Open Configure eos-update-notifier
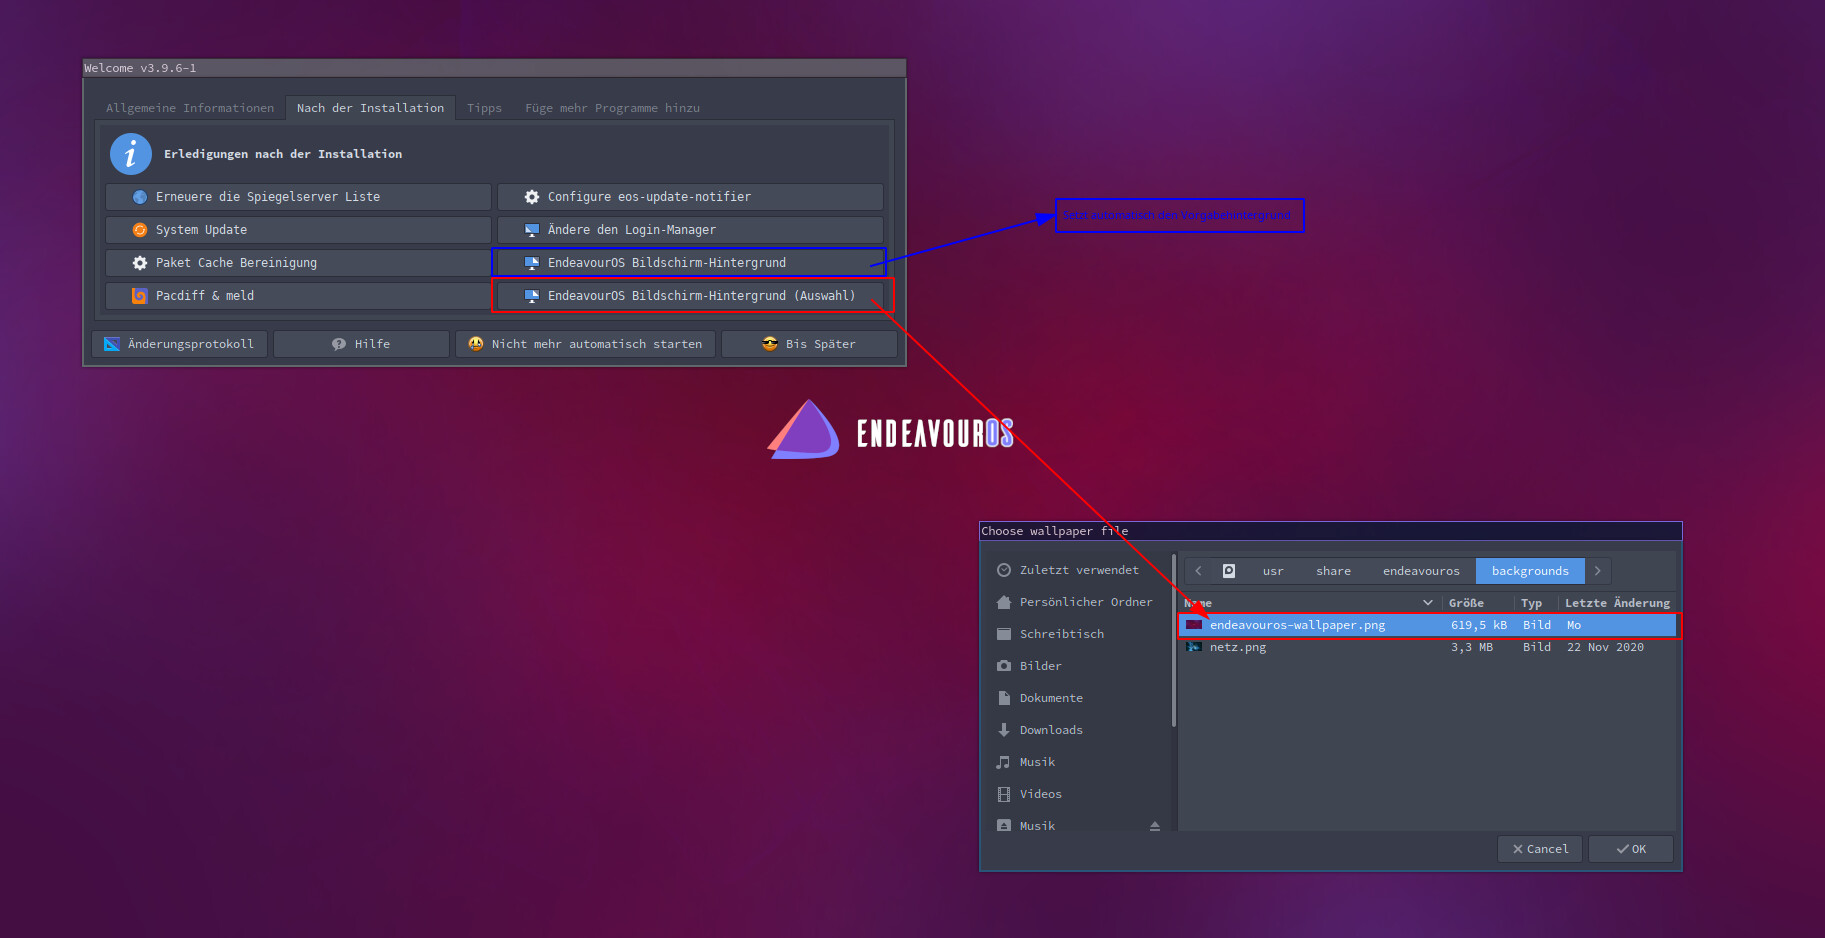Image resolution: width=1825 pixels, height=938 pixels. 690,197
